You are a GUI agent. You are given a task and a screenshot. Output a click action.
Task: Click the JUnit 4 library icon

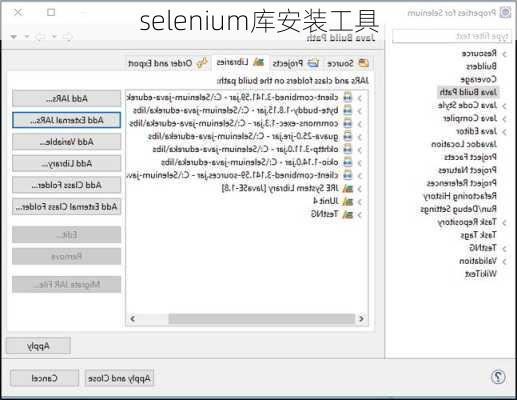pyautogui.click(x=348, y=201)
